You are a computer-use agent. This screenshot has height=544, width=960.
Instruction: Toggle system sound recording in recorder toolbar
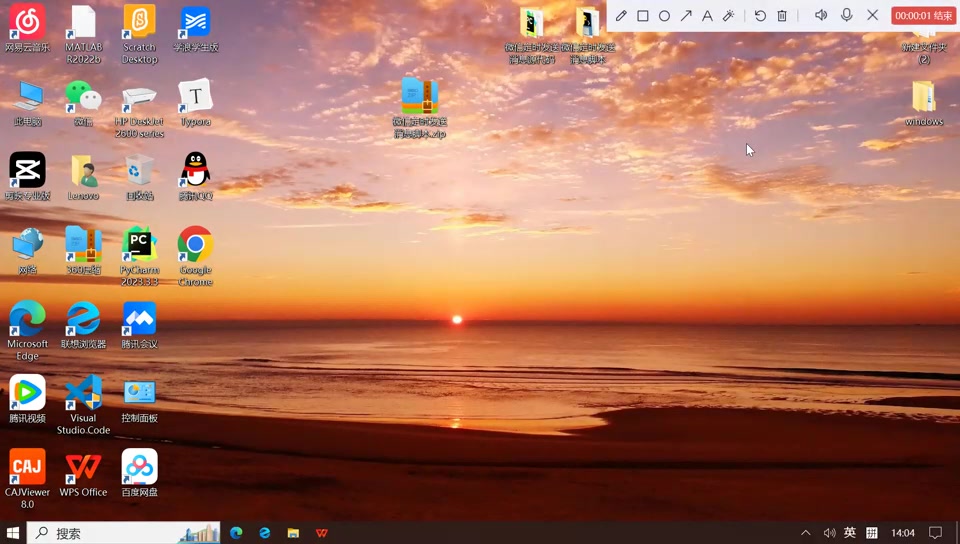tap(821, 16)
